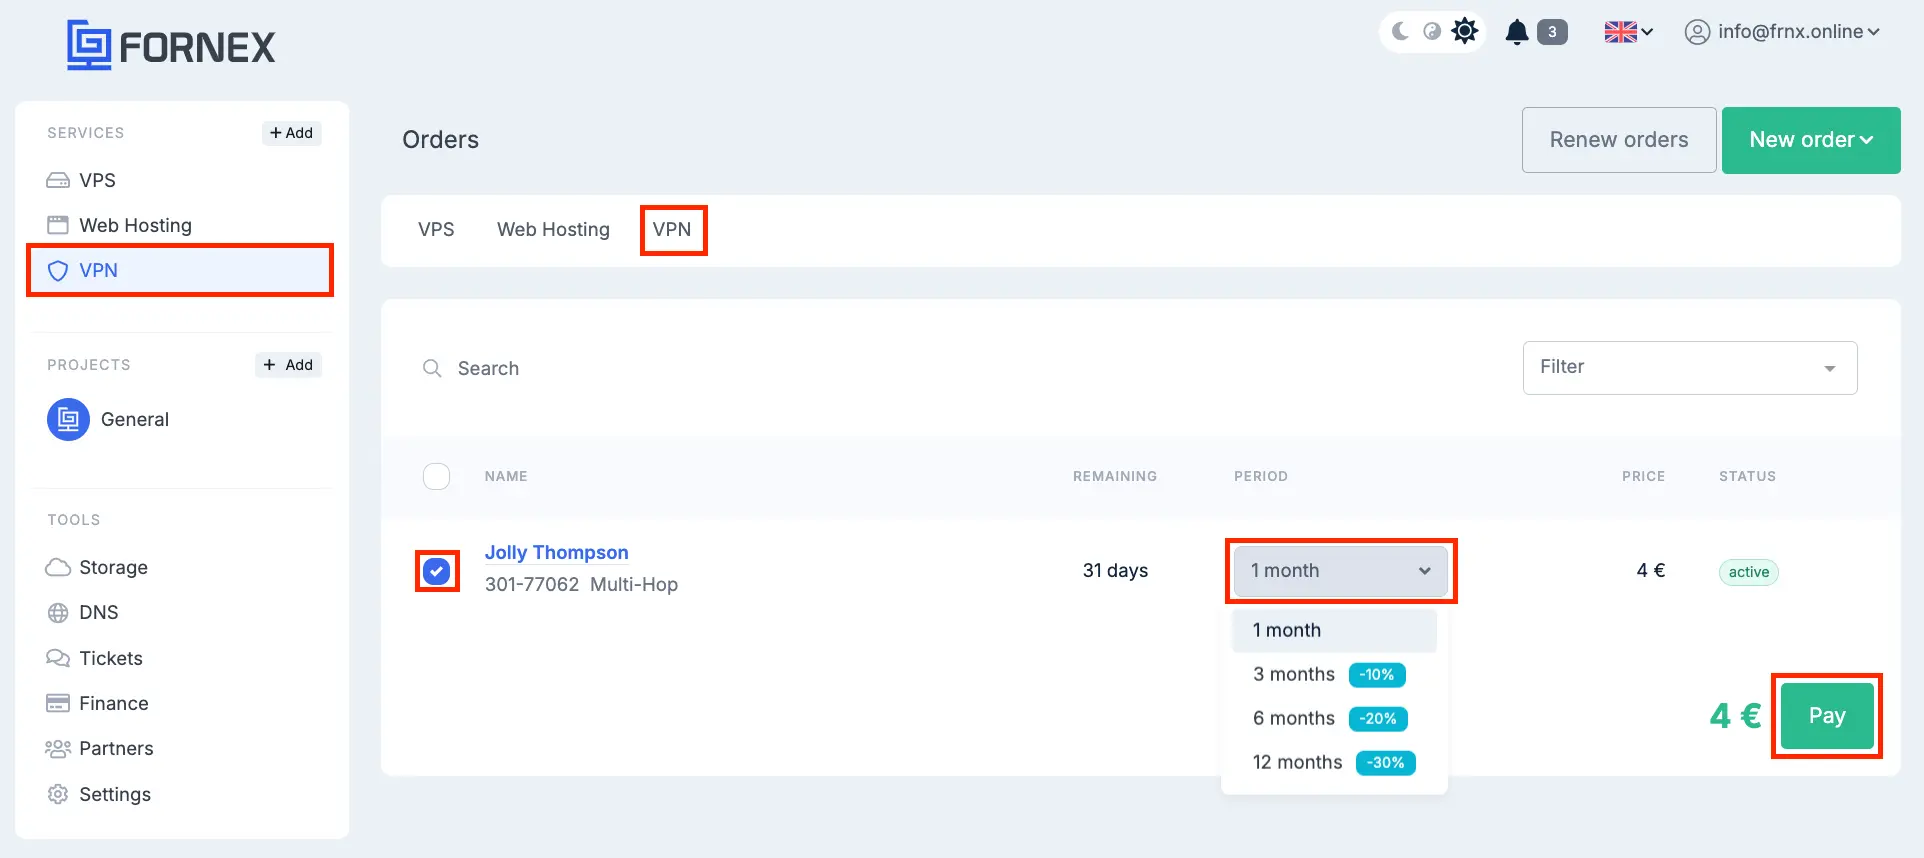This screenshot has width=1924, height=858.
Task: Click the 31 days remaining value
Action: (1115, 570)
